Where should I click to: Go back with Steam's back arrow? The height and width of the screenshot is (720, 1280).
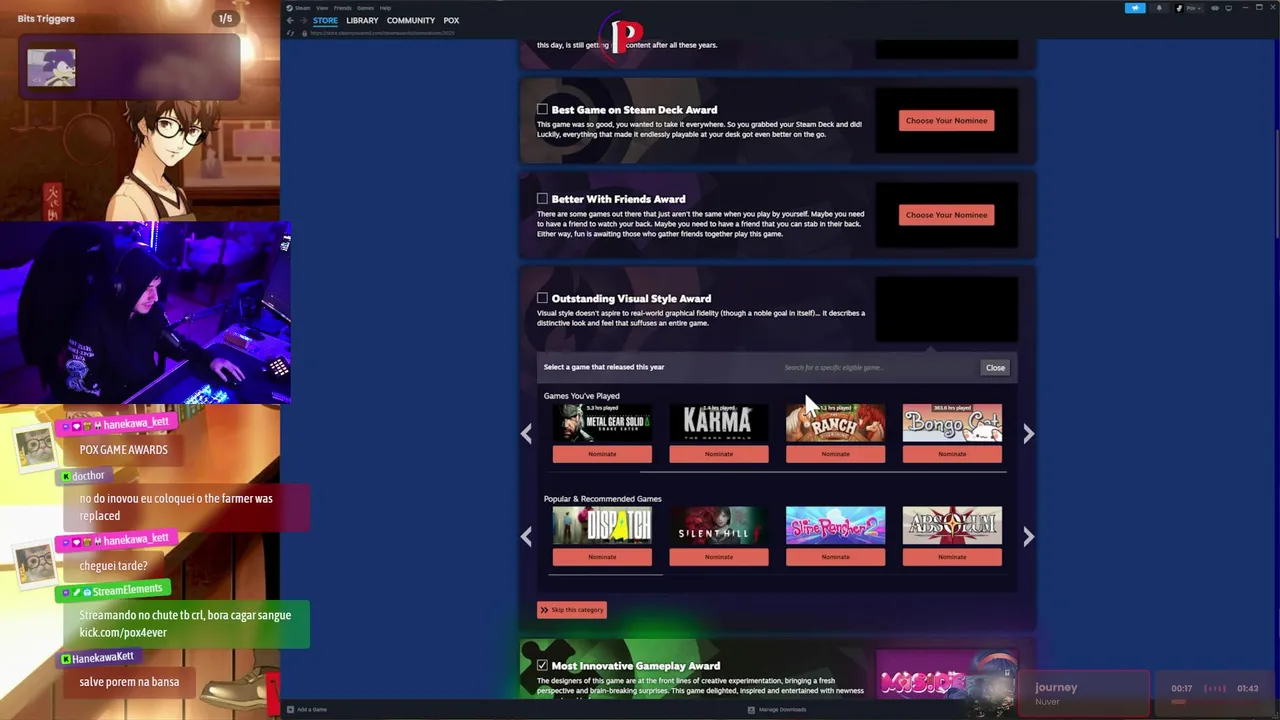[x=290, y=20]
